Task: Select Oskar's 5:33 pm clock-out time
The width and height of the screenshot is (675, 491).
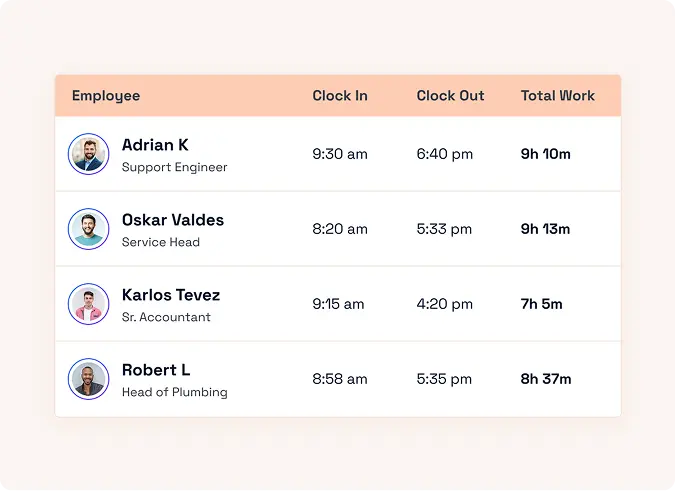Action: tap(444, 229)
